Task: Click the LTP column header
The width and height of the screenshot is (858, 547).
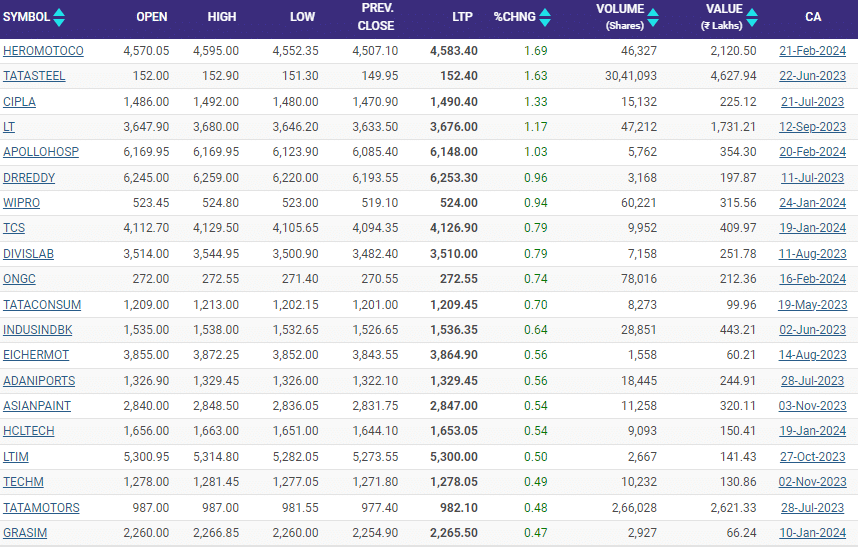Action: tap(461, 17)
